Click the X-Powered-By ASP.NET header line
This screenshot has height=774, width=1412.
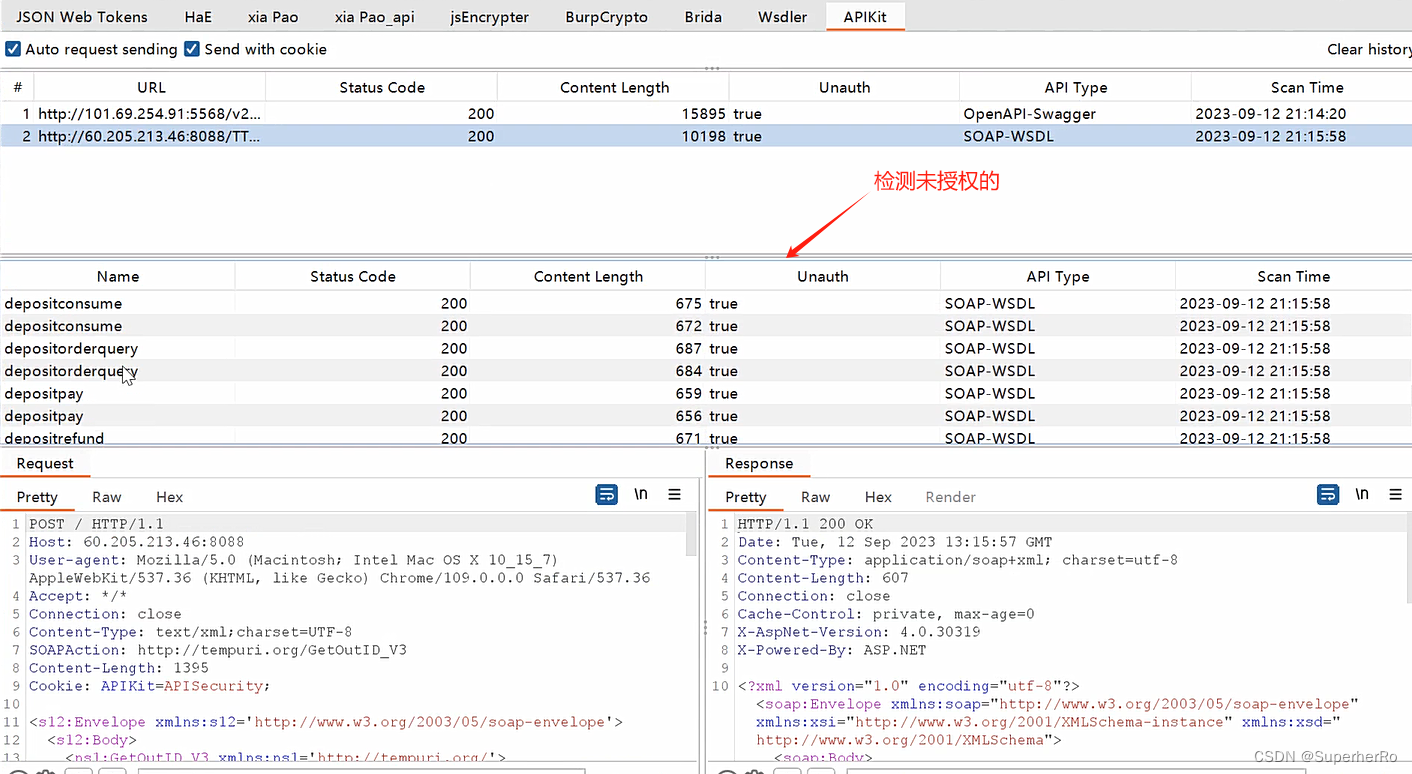[832, 650]
